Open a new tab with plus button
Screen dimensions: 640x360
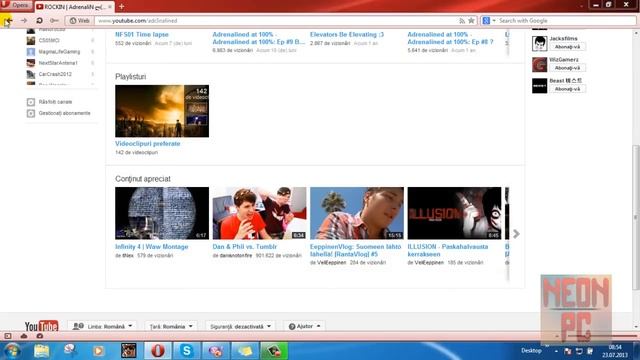(121, 7)
